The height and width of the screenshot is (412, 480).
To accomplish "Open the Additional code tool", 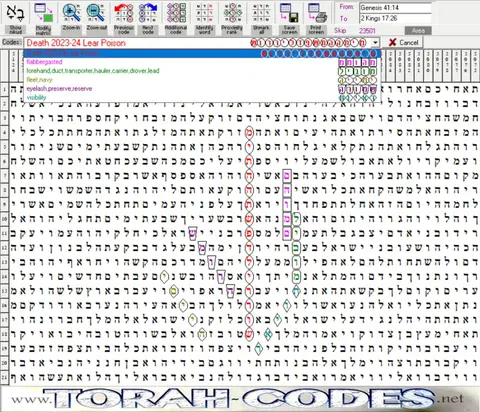I will pyautogui.click(x=176, y=18).
